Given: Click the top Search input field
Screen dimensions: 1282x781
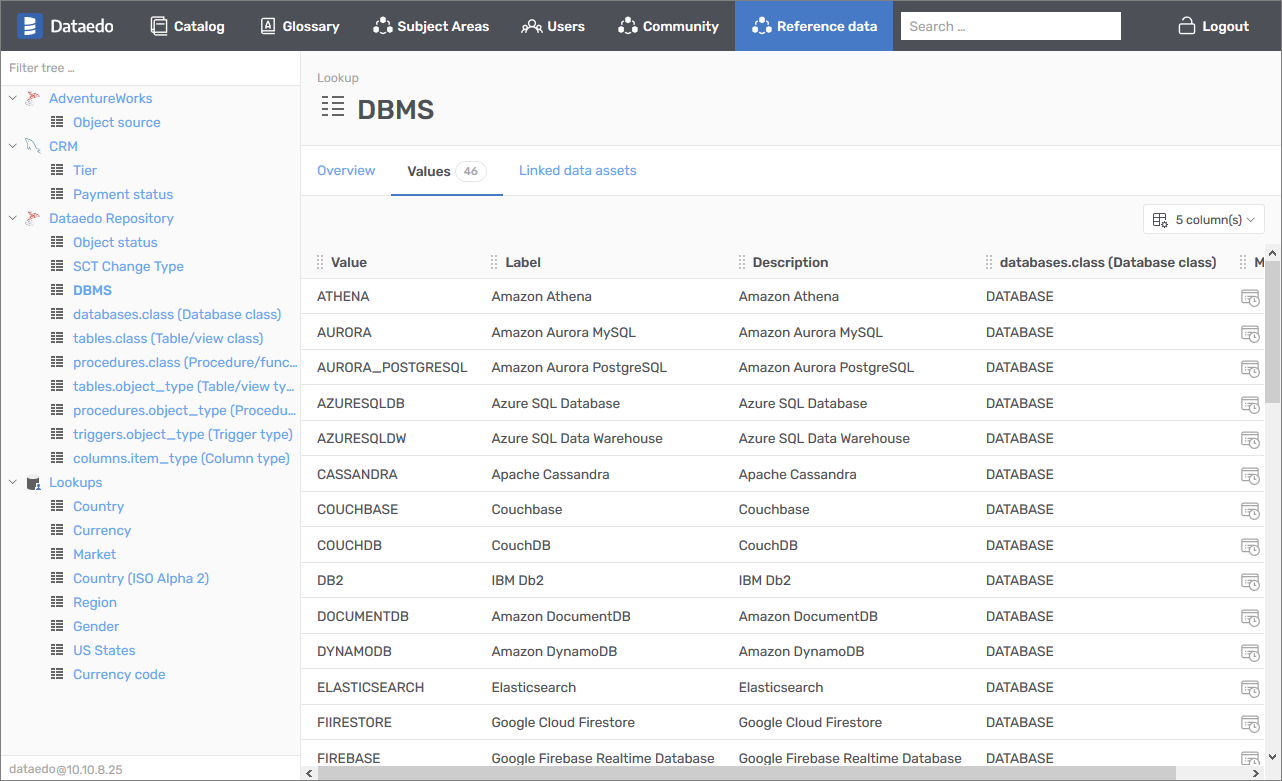Looking at the screenshot, I should pos(1010,26).
